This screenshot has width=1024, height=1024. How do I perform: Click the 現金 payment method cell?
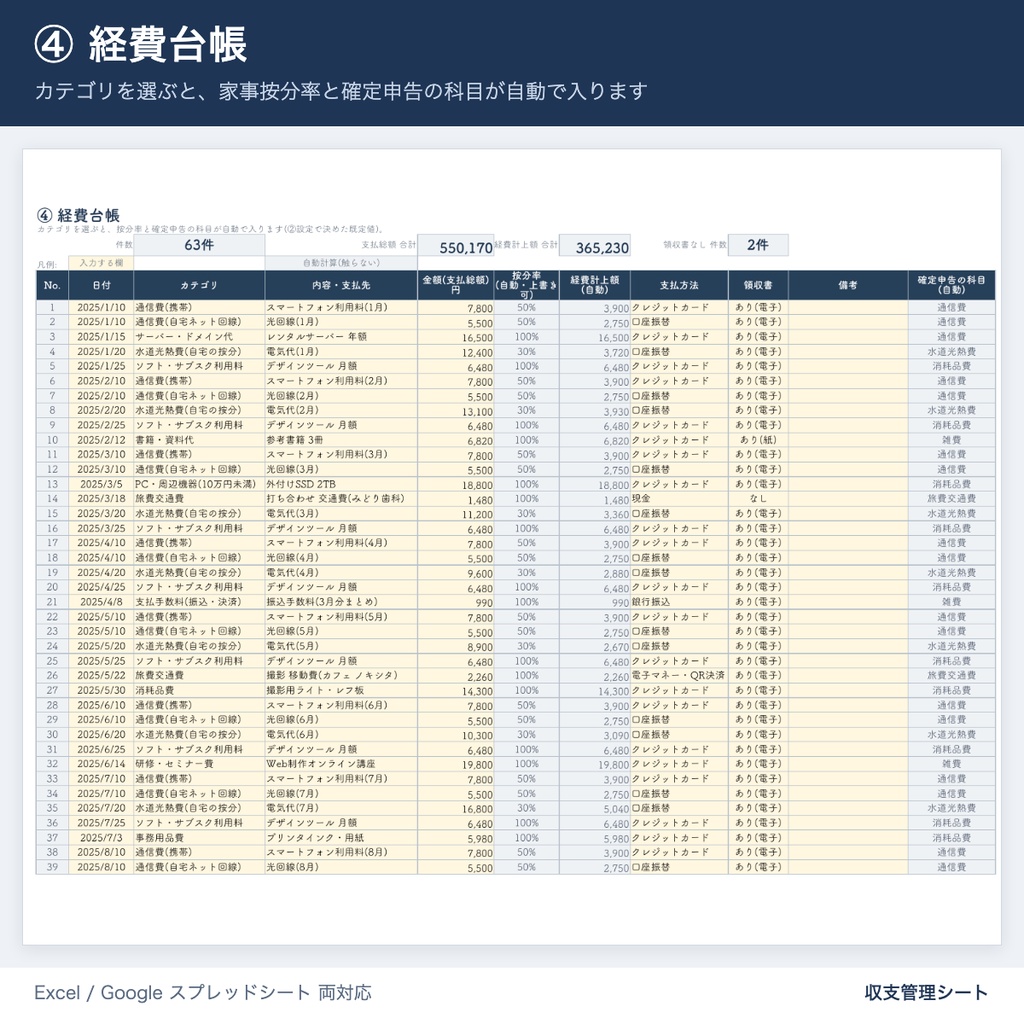[x=679, y=499]
